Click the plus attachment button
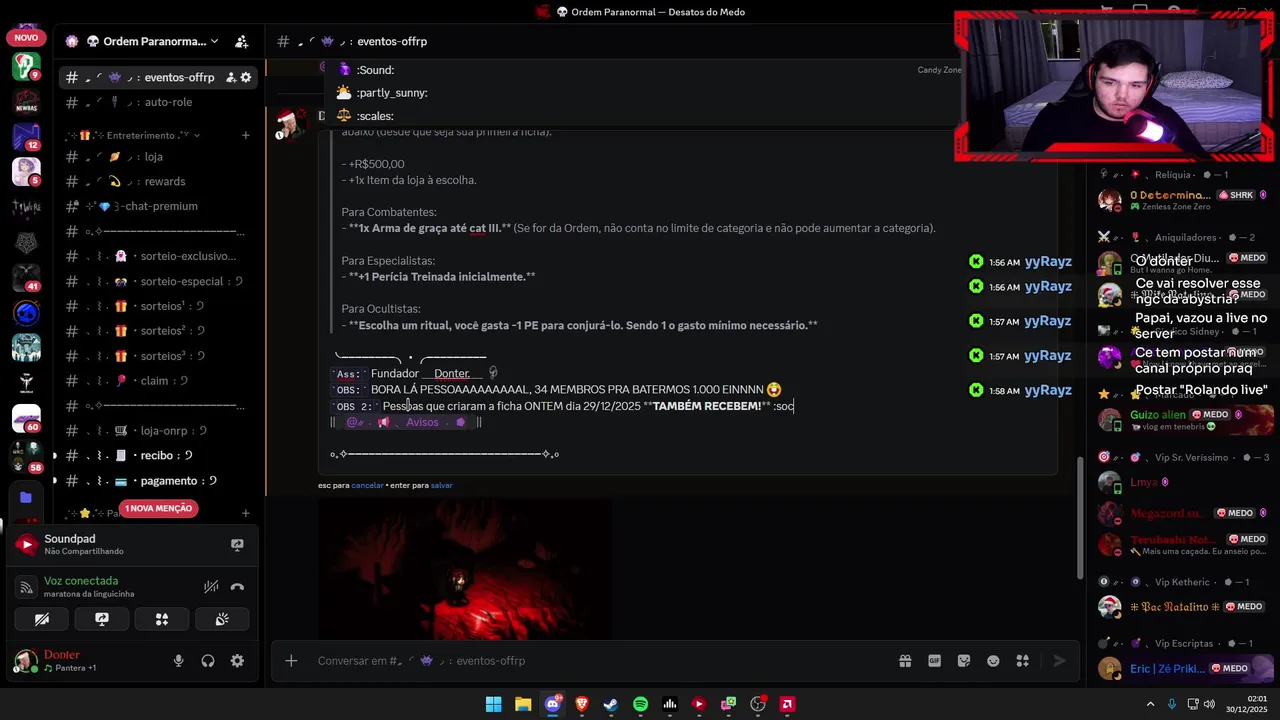The width and height of the screenshot is (1280, 720). (291, 661)
